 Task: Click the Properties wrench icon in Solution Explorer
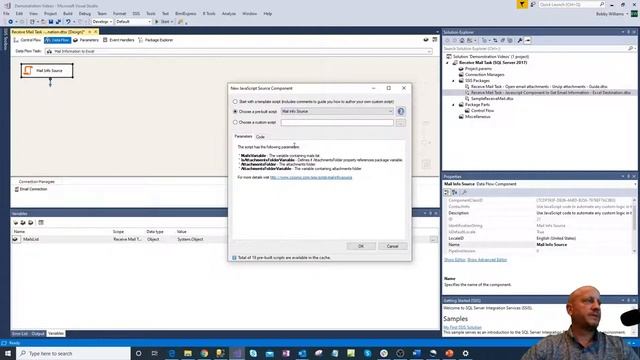pyautogui.click(x=520, y=40)
